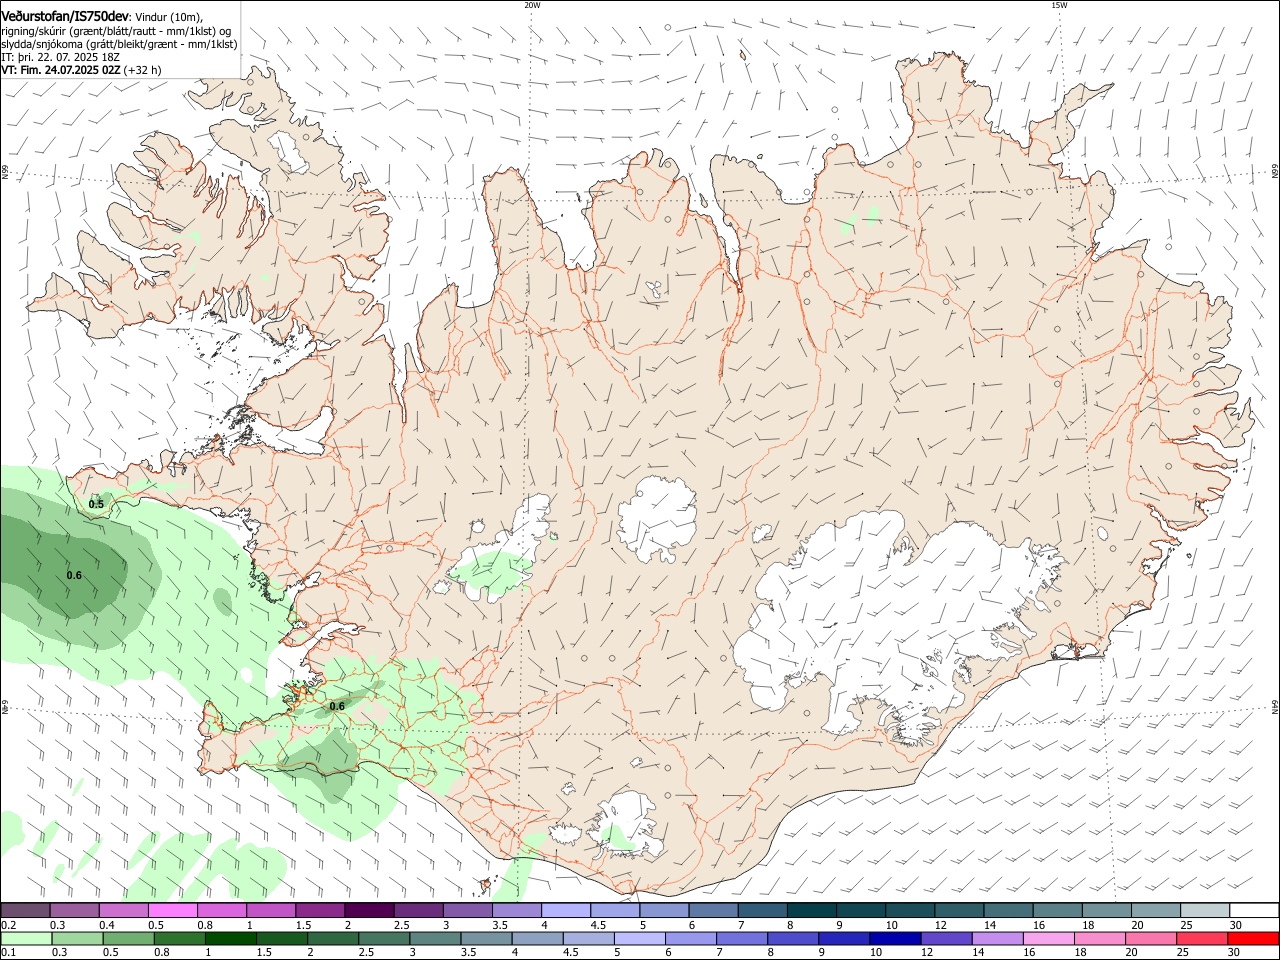Click the '0.2' value in upper legend
Screen dimensions: 1280x960
[x=8, y=925]
